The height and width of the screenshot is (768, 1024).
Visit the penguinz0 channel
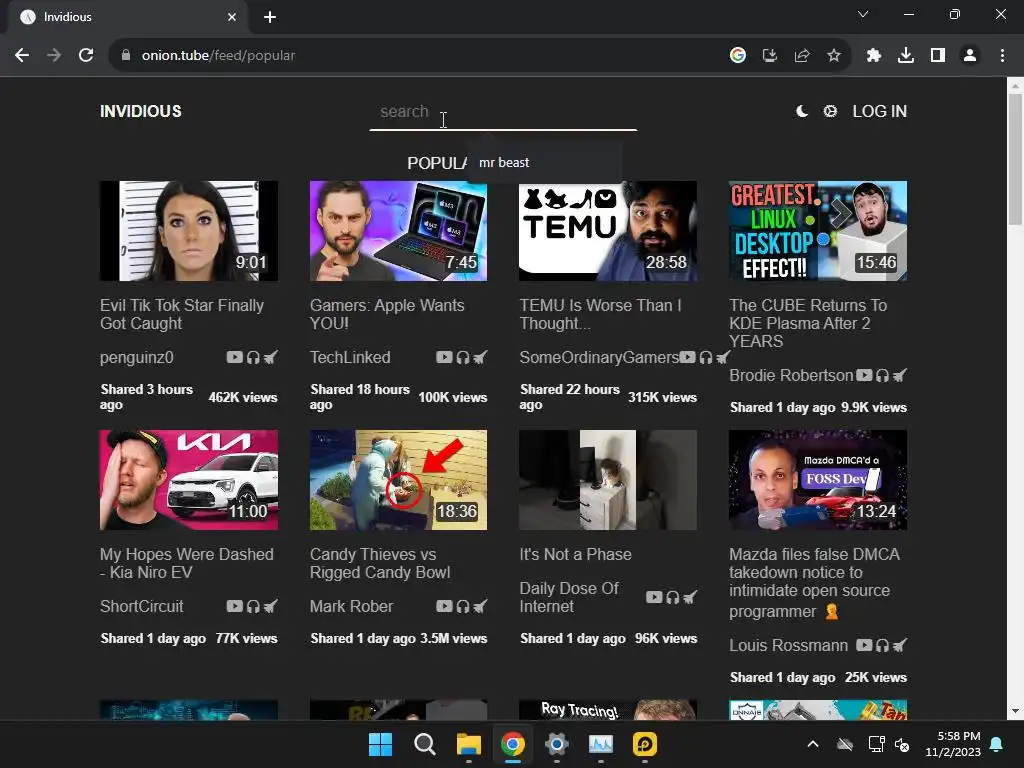136,357
